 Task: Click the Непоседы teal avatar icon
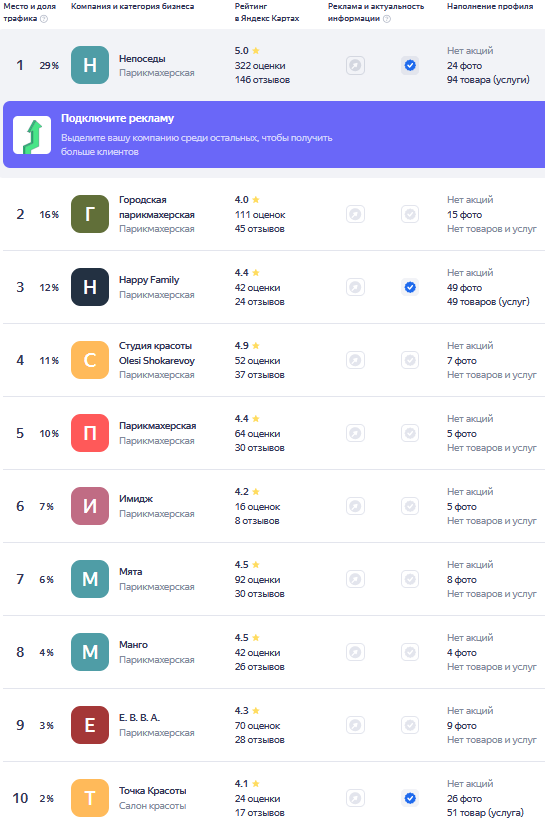click(90, 65)
